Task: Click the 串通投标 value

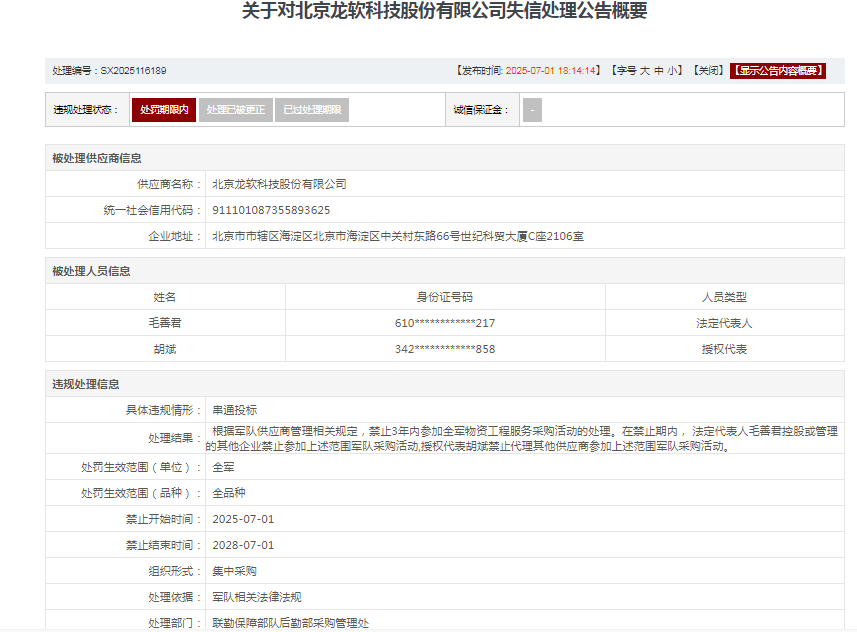Action: (x=234, y=411)
